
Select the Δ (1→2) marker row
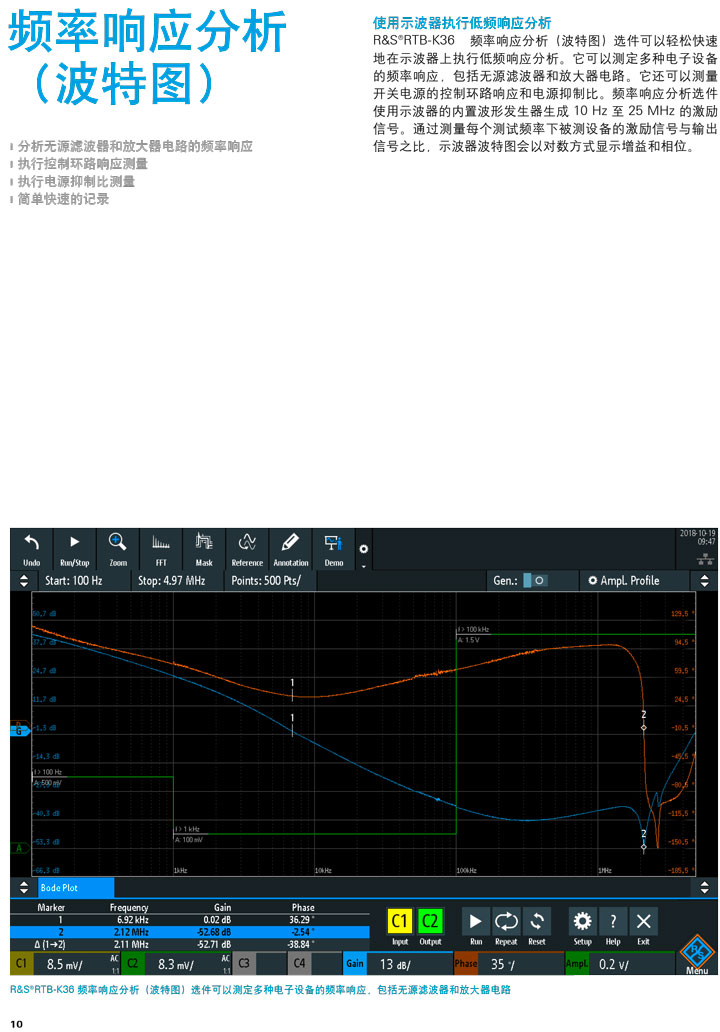pyautogui.click(x=190, y=944)
